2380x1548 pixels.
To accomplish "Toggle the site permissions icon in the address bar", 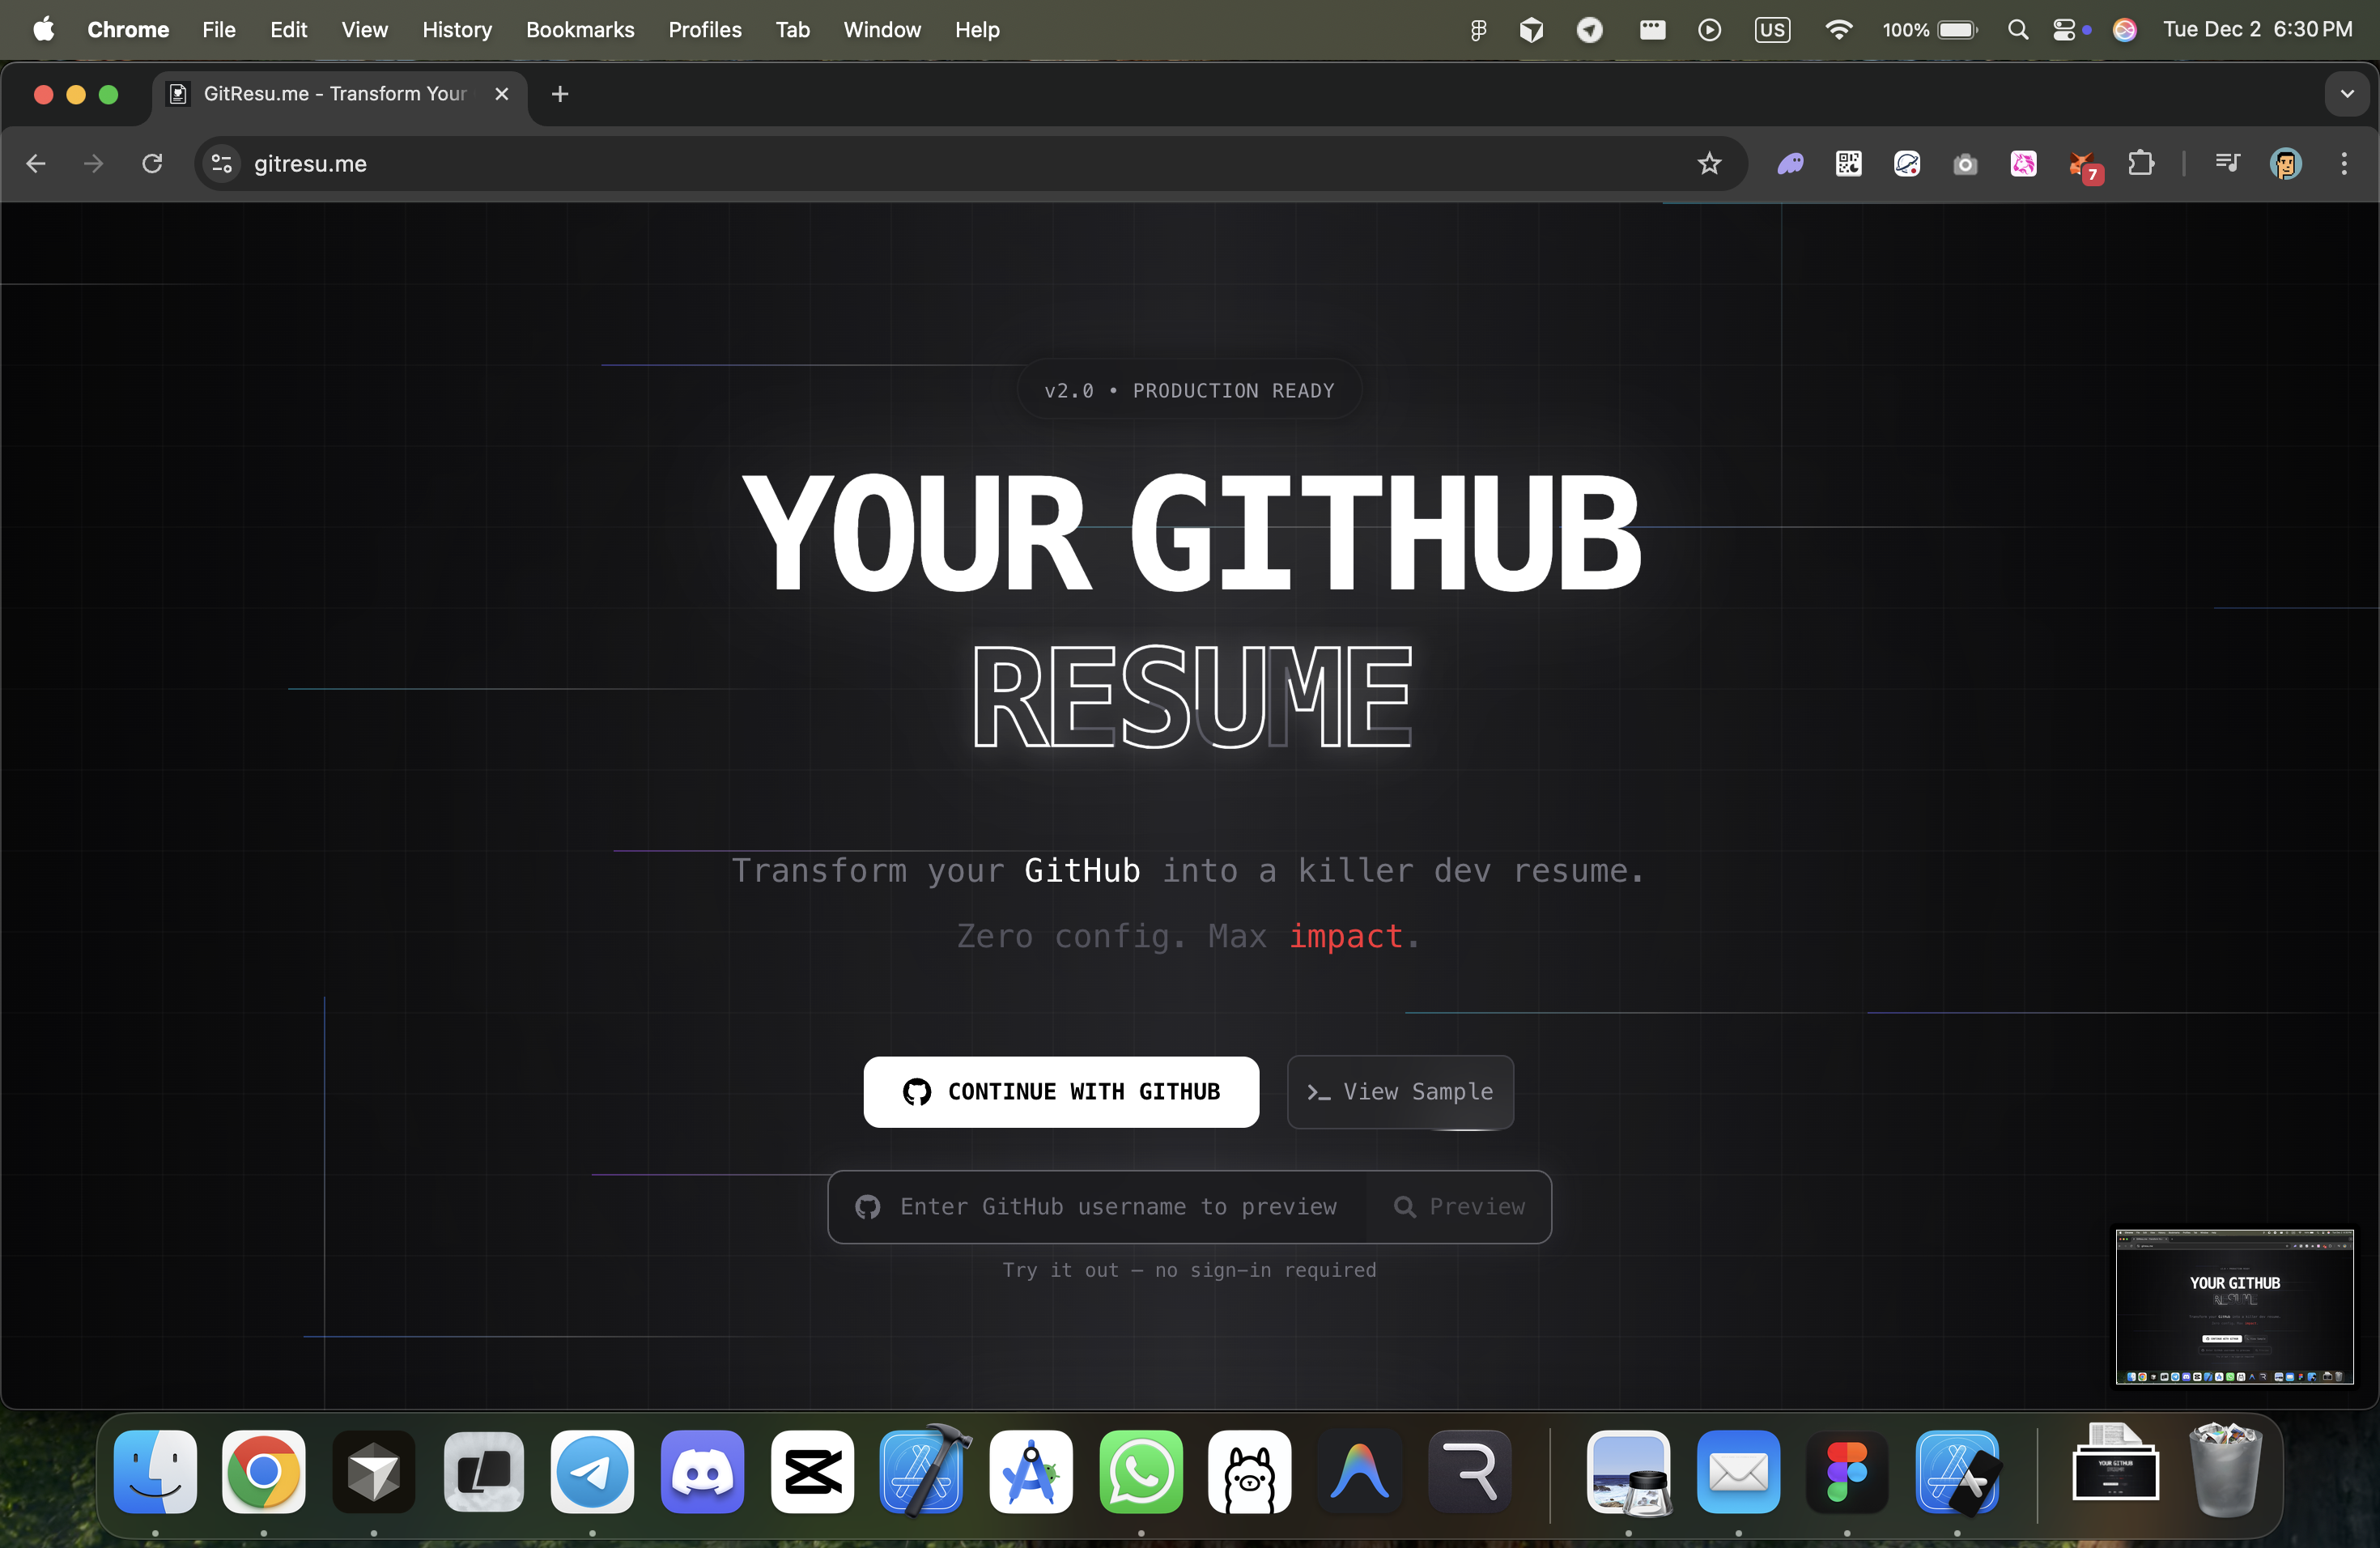I will [221, 164].
